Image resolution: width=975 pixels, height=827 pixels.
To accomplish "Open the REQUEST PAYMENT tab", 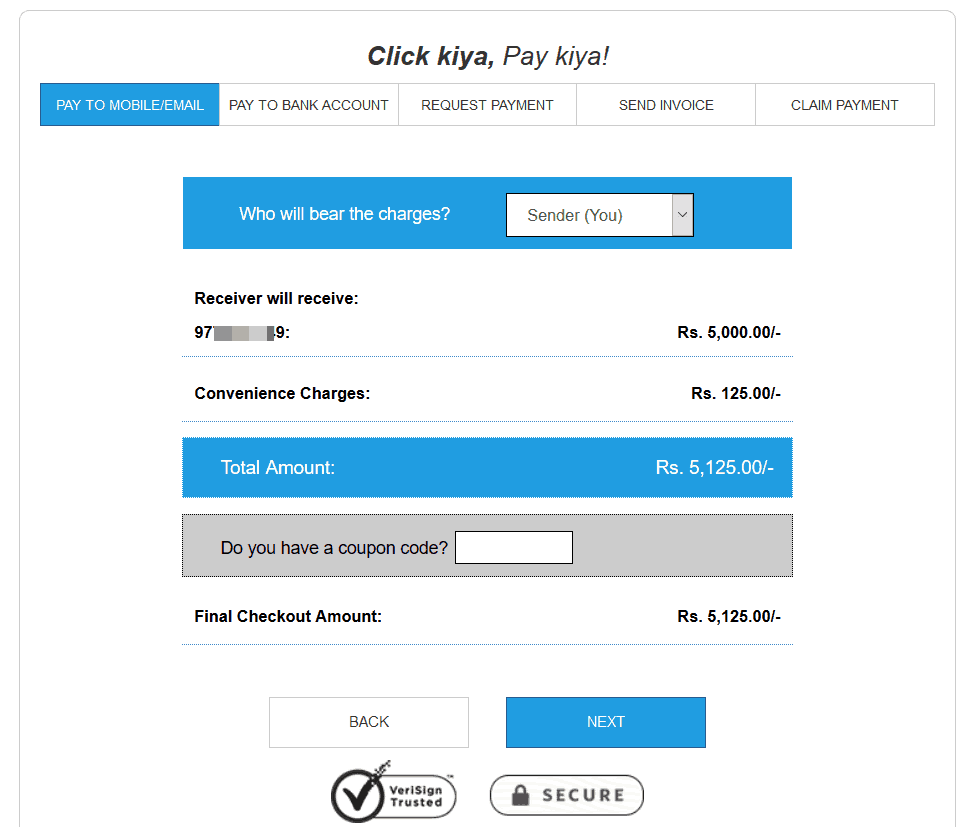I will [x=487, y=104].
